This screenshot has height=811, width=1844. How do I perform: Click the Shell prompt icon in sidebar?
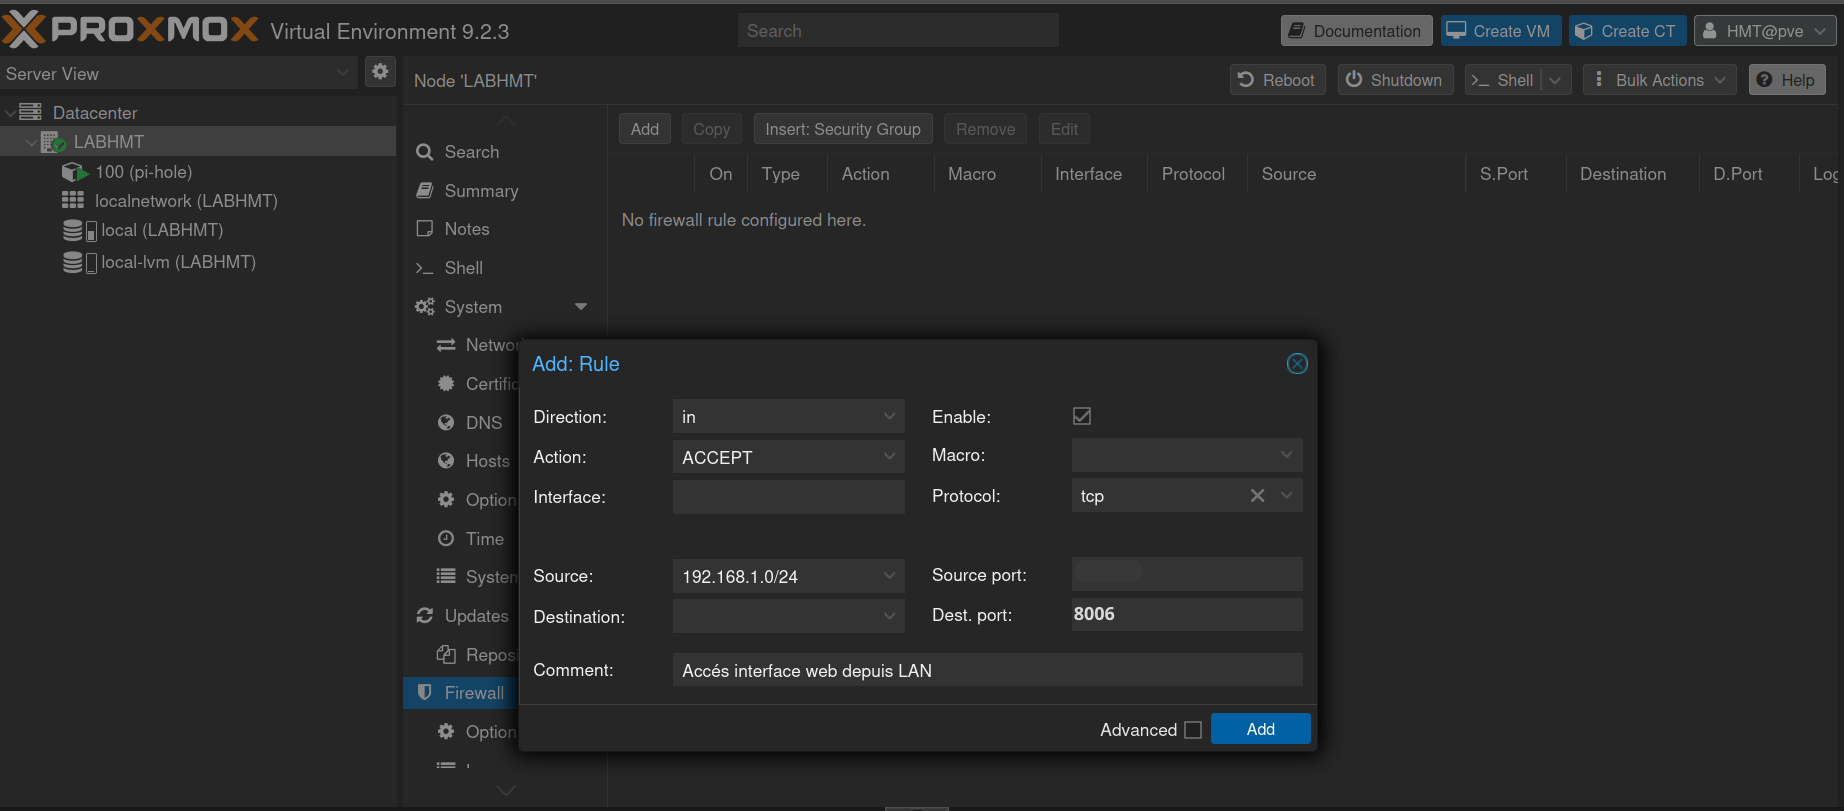(x=425, y=268)
